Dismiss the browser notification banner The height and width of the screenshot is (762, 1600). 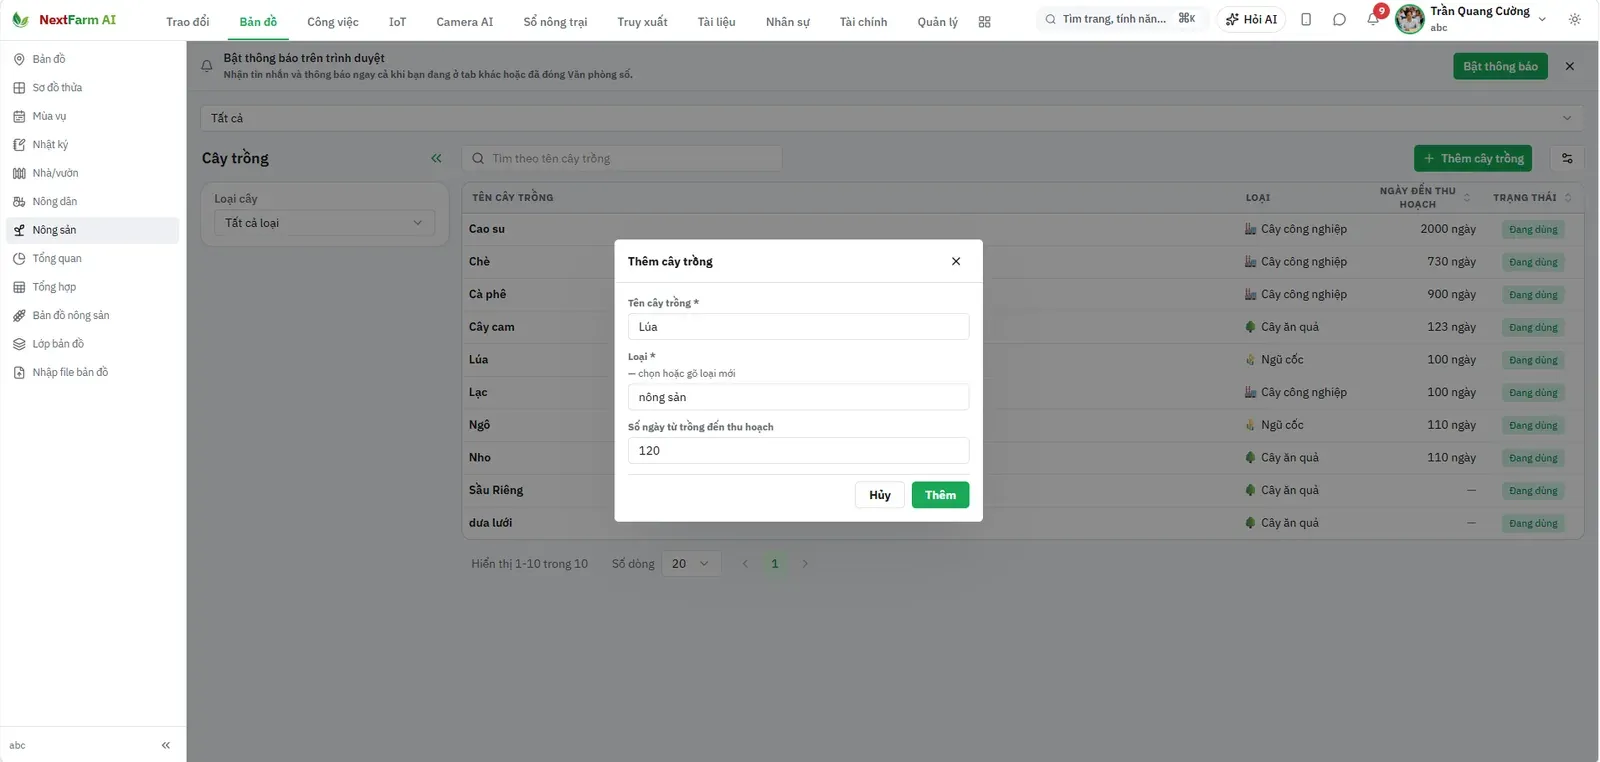point(1570,66)
